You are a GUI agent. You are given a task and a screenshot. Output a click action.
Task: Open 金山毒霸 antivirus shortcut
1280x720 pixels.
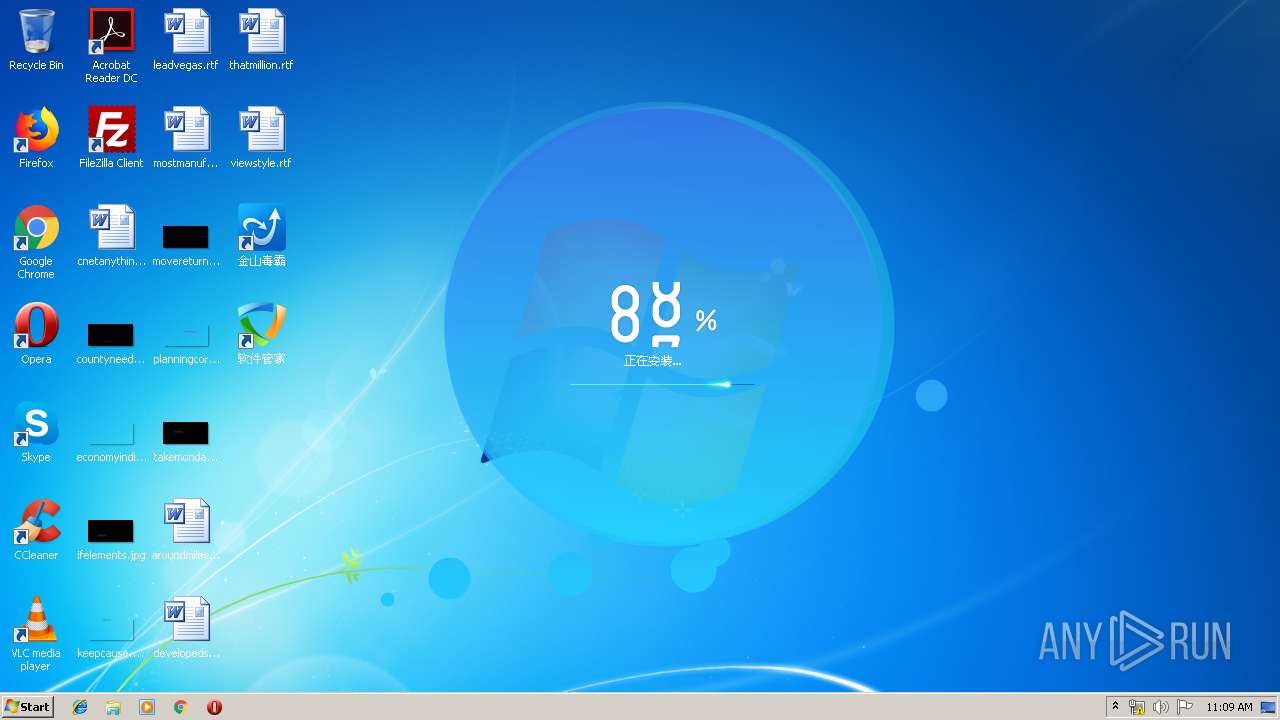tap(261, 237)
